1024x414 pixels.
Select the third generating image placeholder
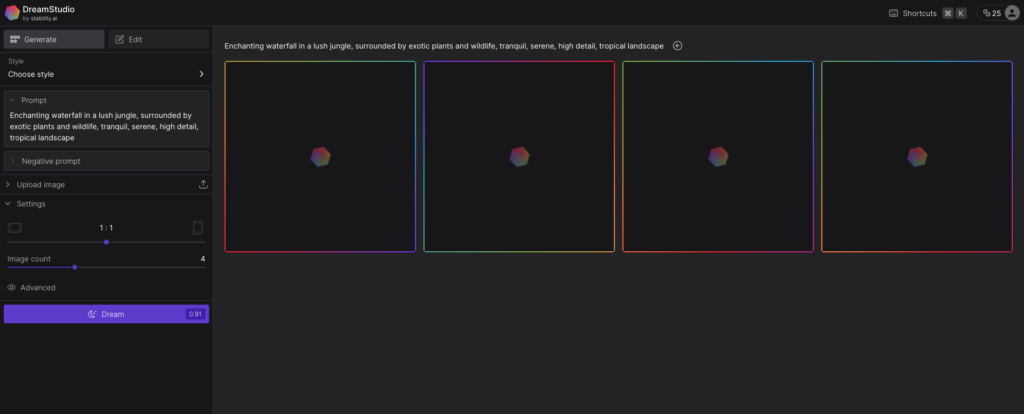point(718,157)
